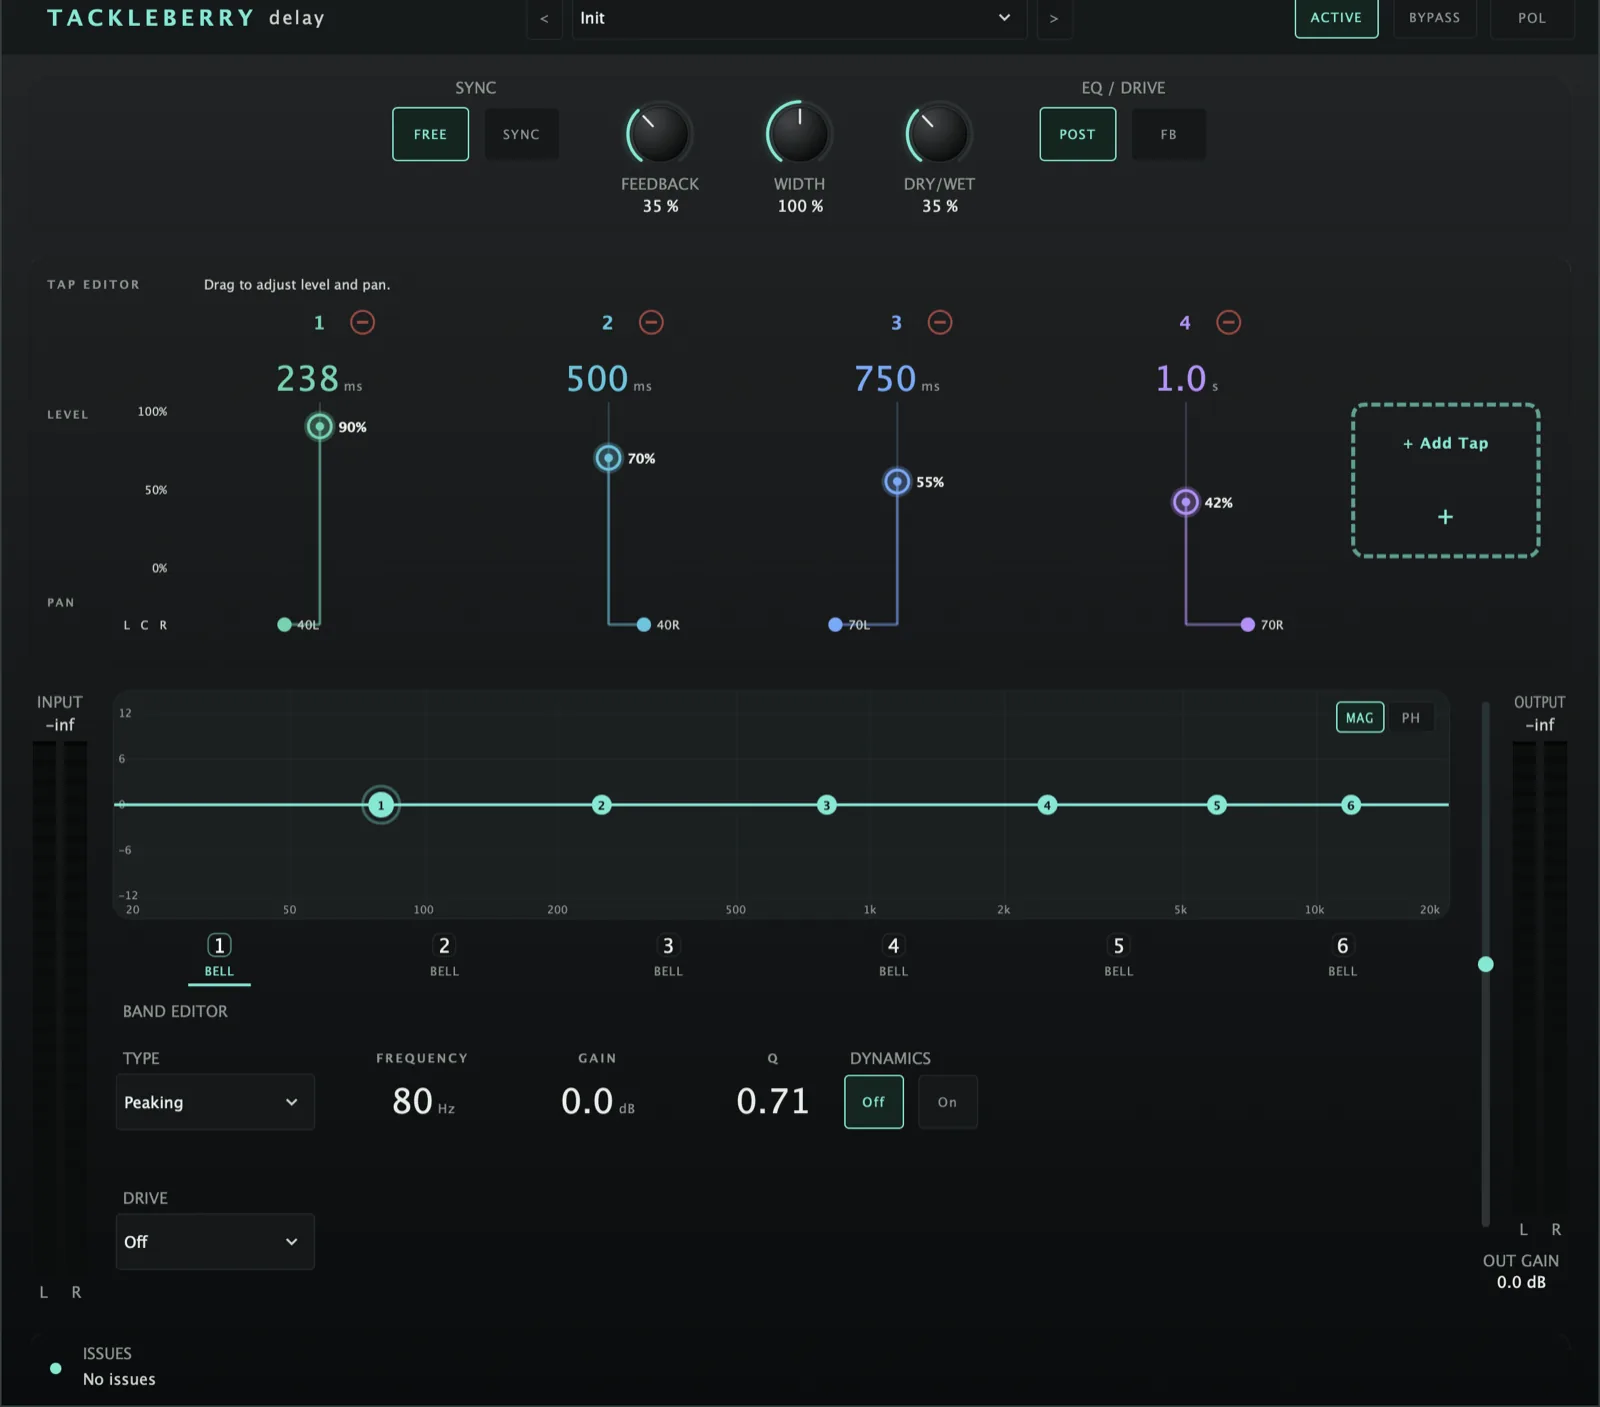This screenshot has height=1407, width=1600.
Task: Turn band Dynamics Off
Action: click(x=874, y=1102)
